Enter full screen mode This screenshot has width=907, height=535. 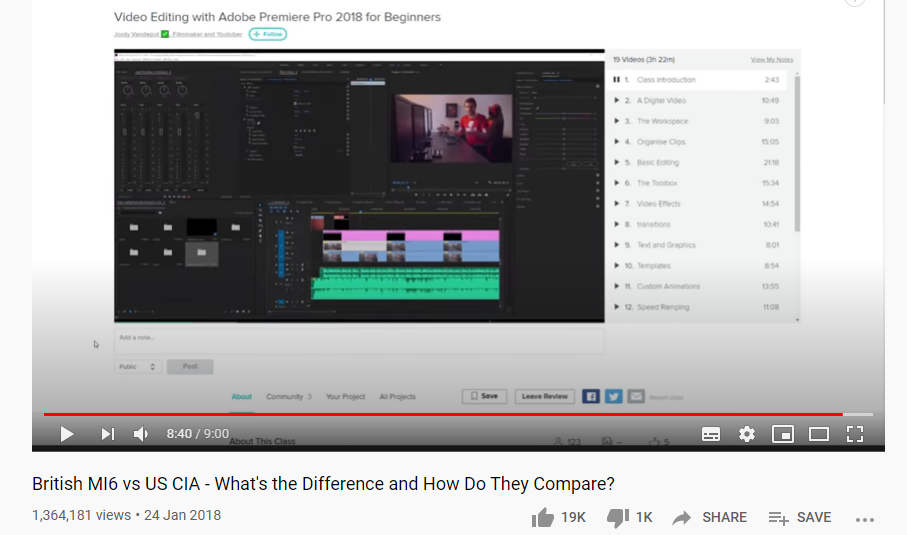tap(855, 434)
